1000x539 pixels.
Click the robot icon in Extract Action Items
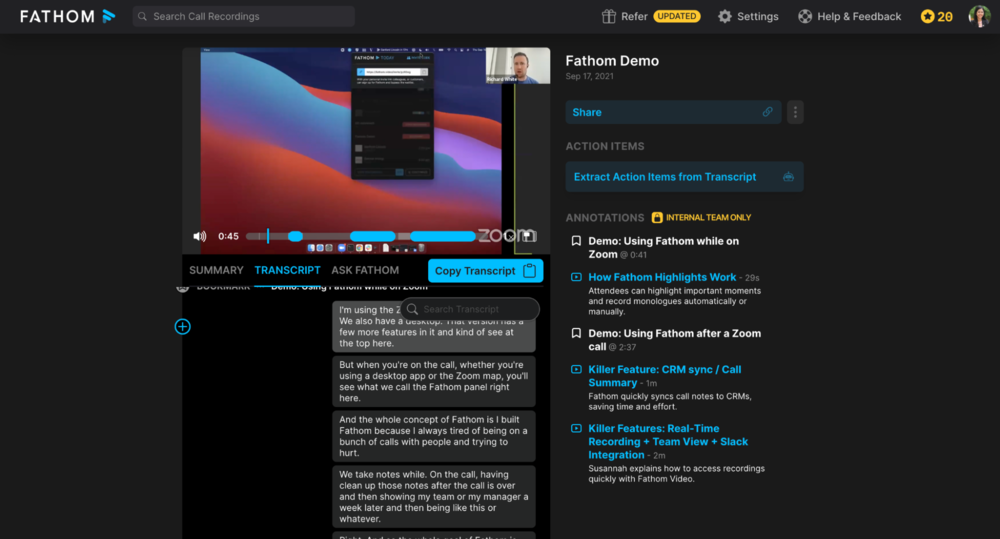pos(788,177)
